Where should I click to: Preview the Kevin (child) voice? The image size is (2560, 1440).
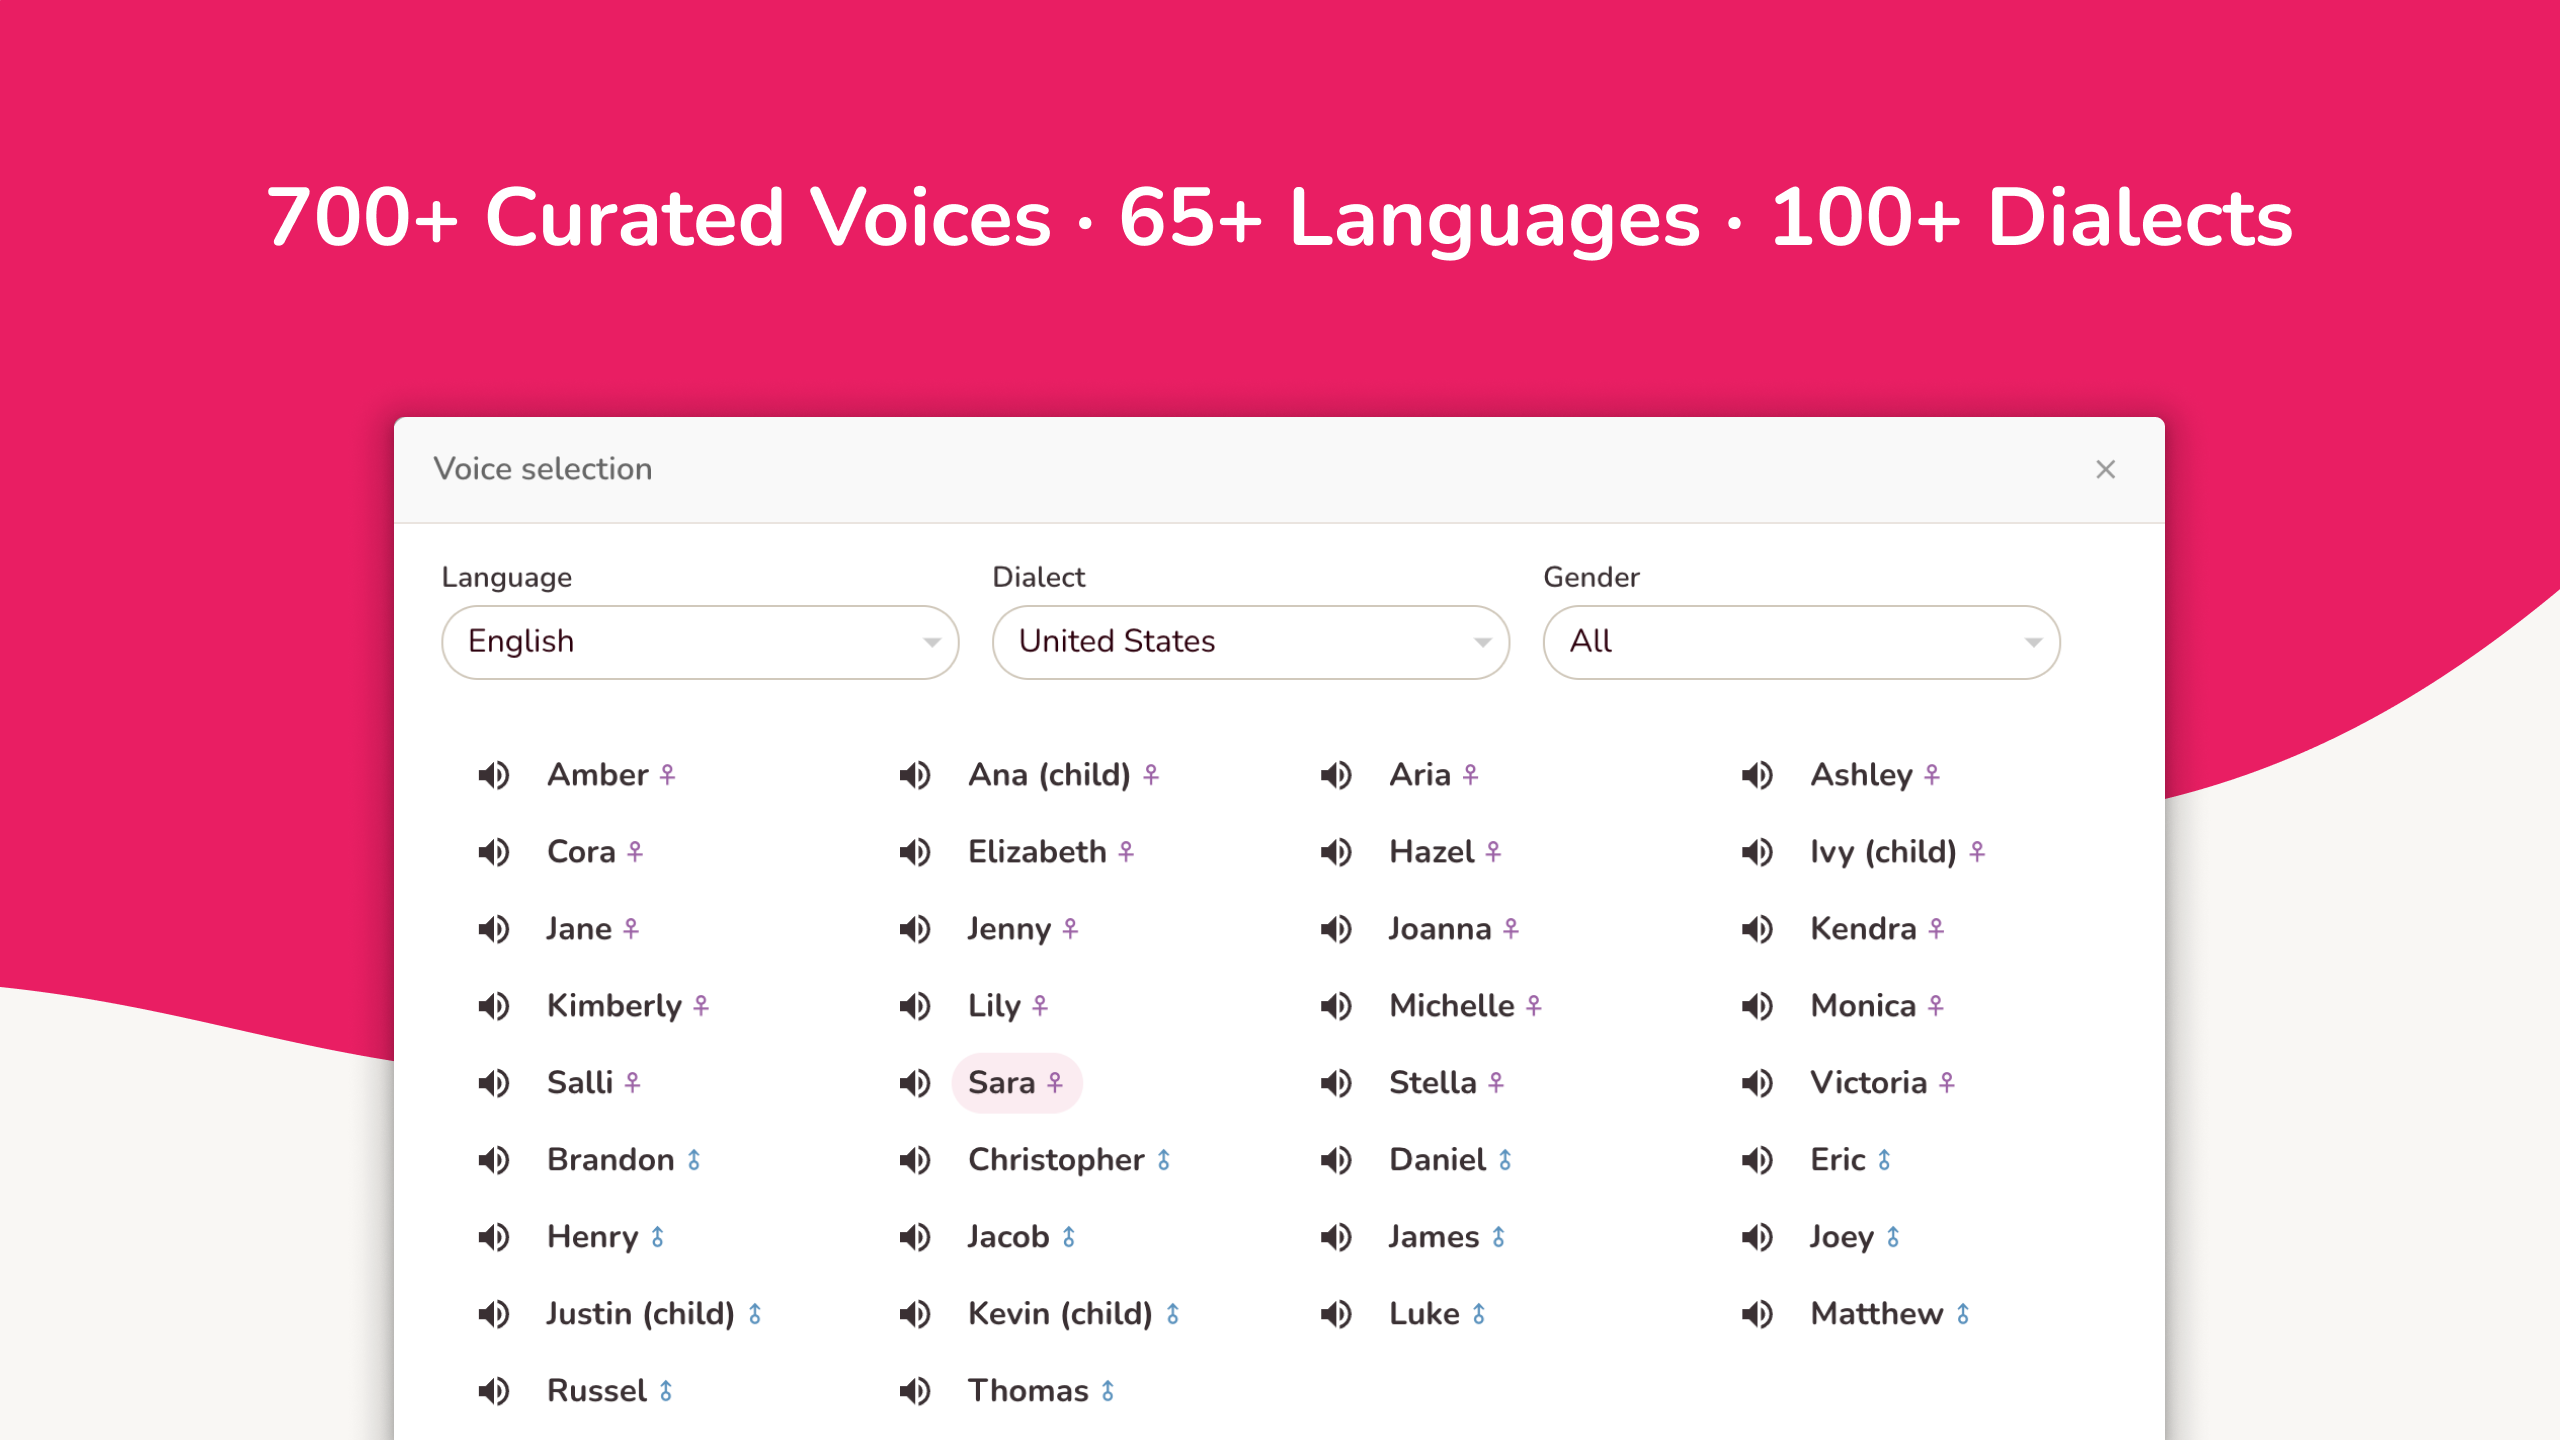914,1314
